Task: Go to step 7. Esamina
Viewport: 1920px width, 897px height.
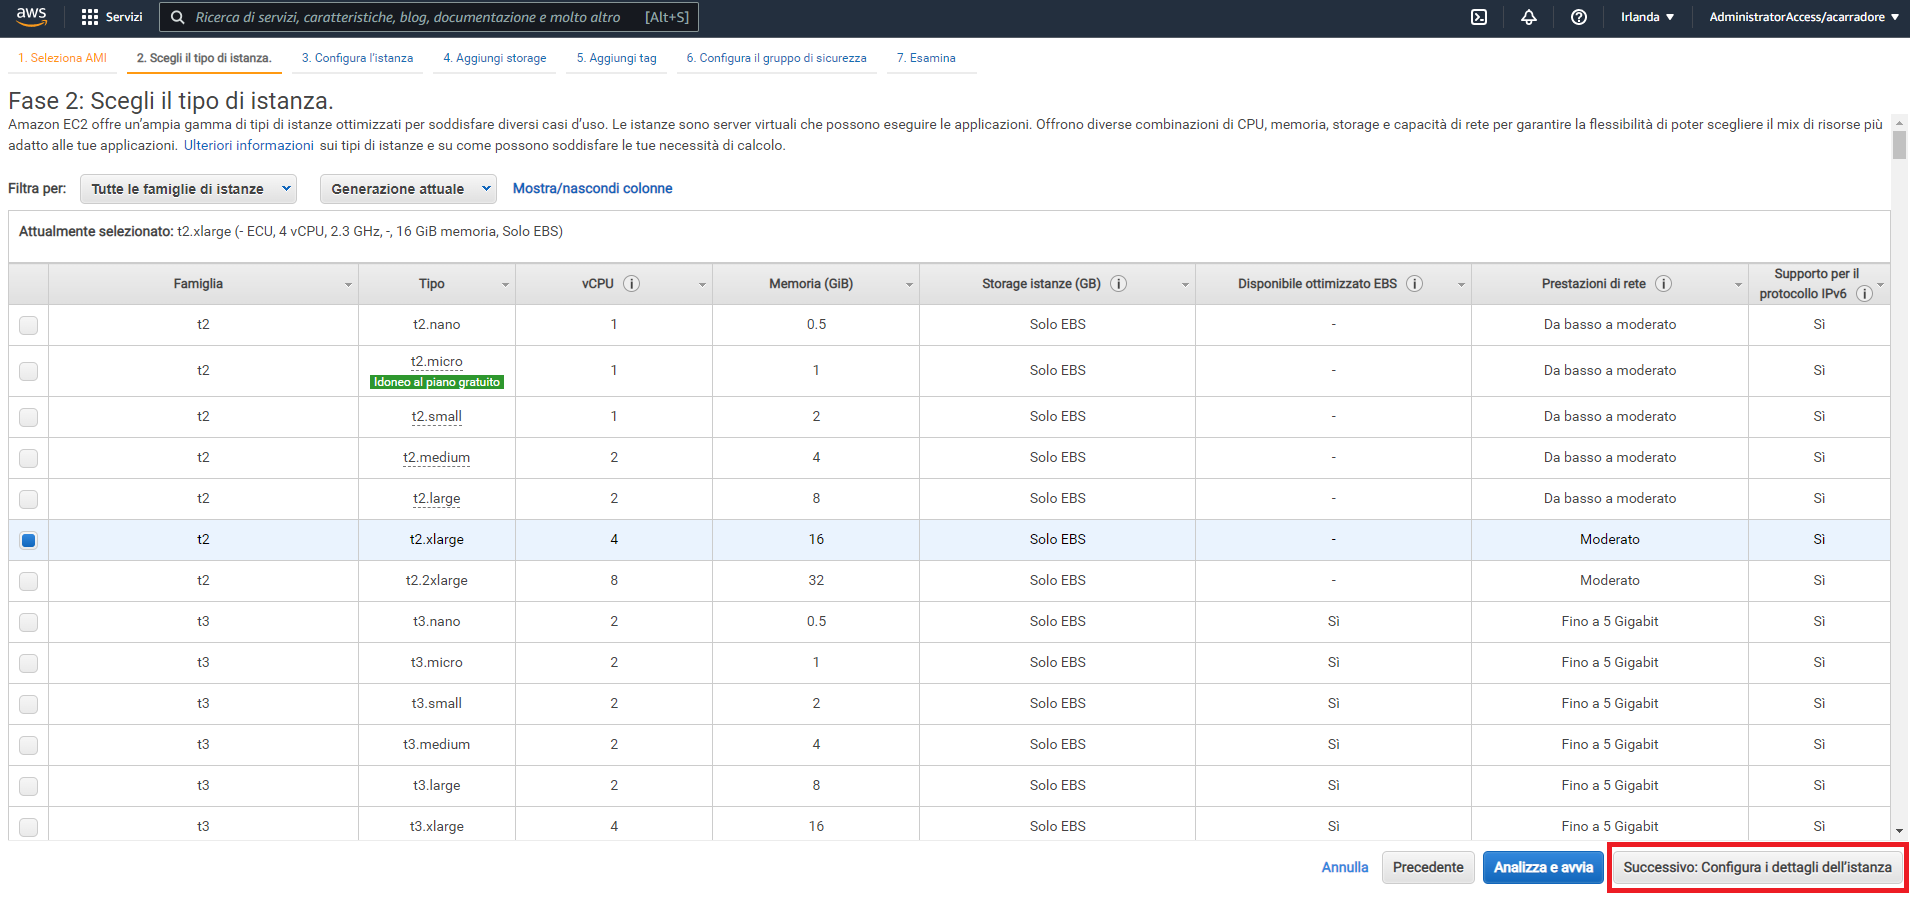Action: (x=926, y=58)
